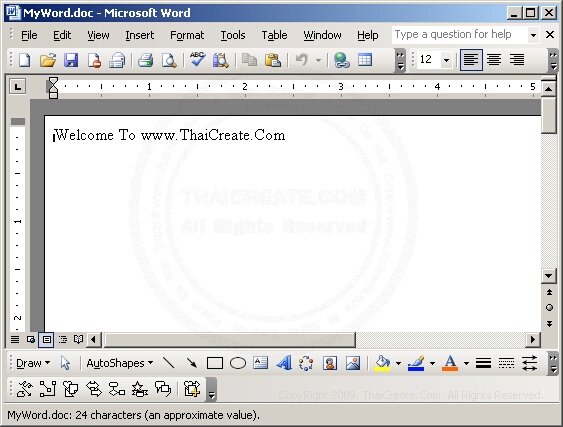
Task: Open the Table menu
Action: point(274,35)
